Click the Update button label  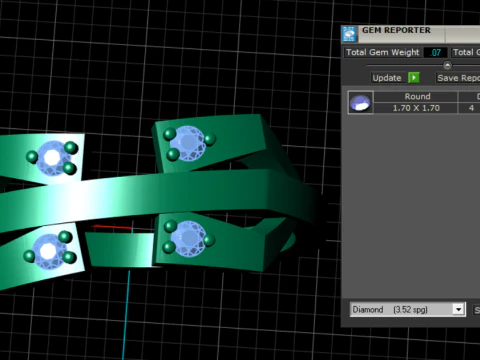[387, 78]
